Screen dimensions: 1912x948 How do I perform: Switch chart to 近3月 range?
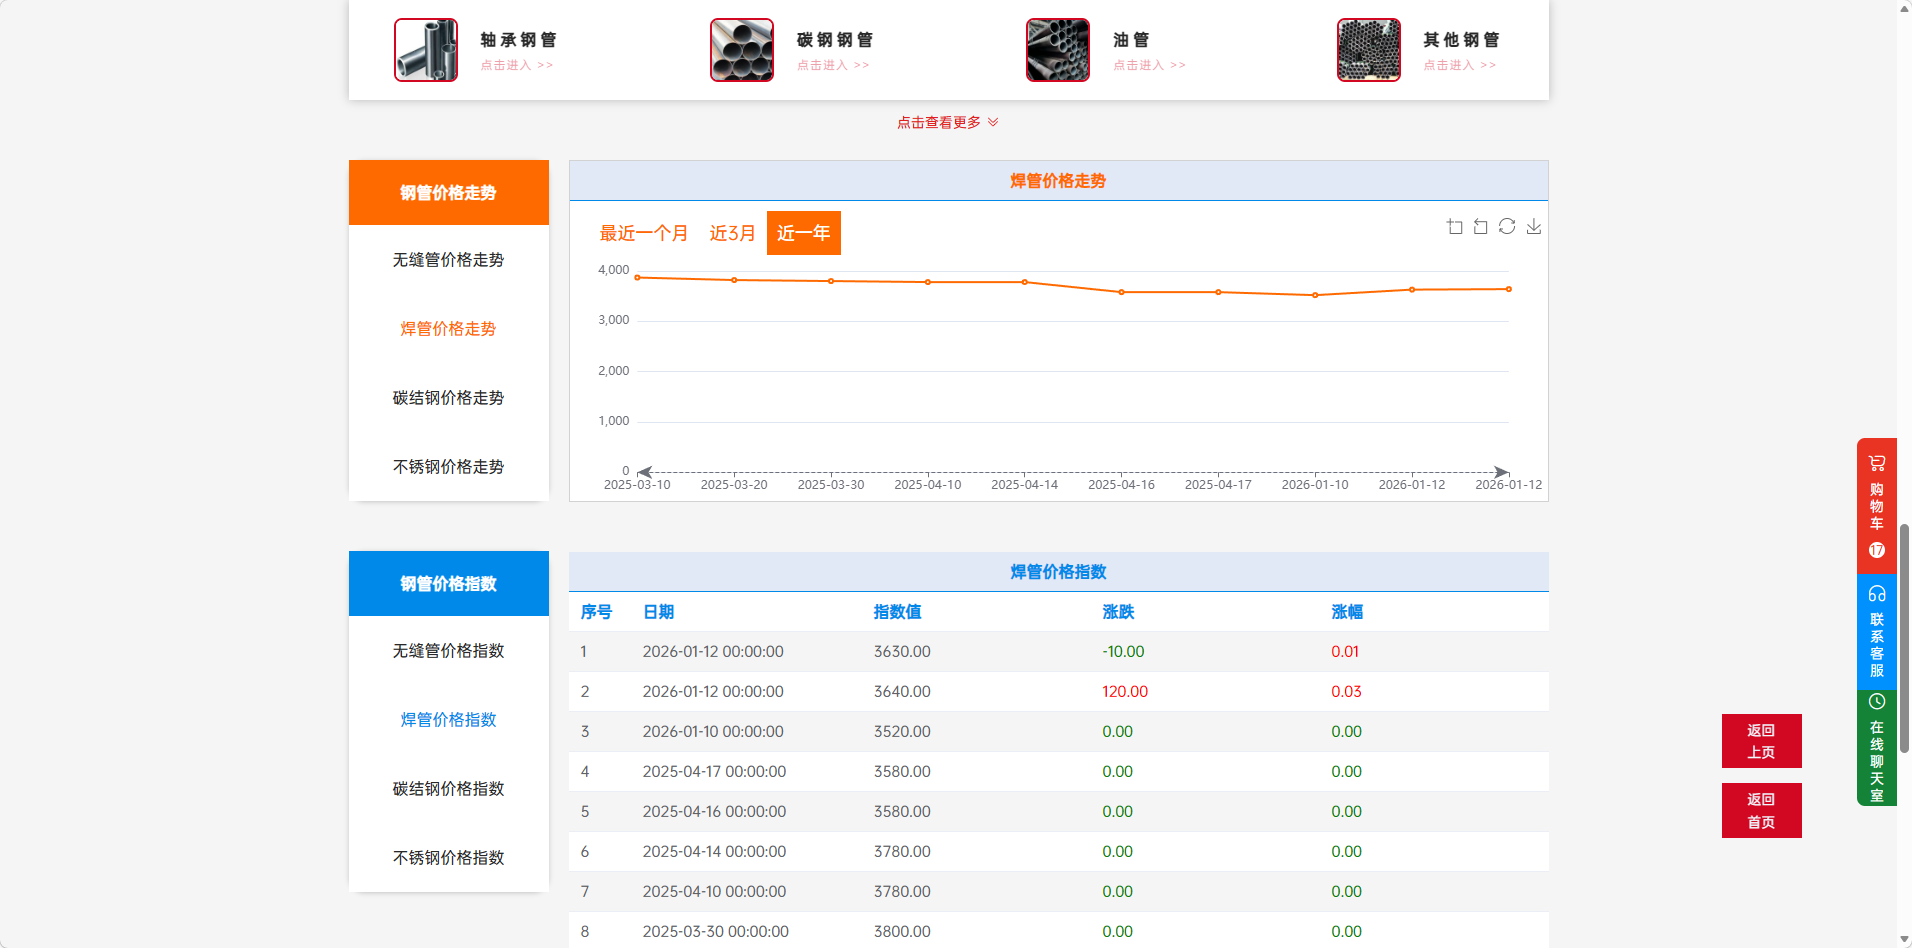(732, 233)
